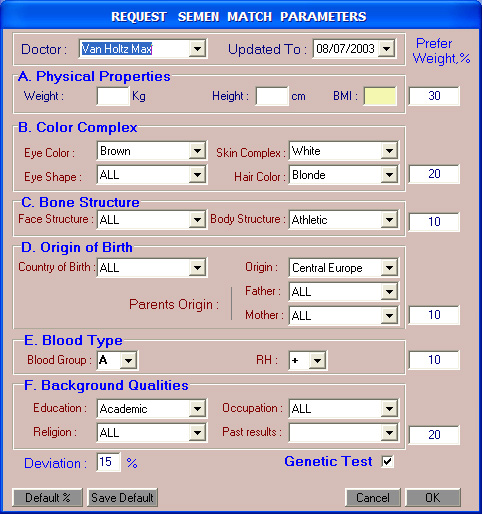Viewport: 482px width, 514px height.
Task: Click the Weight input field
Action: click(113, 96)
